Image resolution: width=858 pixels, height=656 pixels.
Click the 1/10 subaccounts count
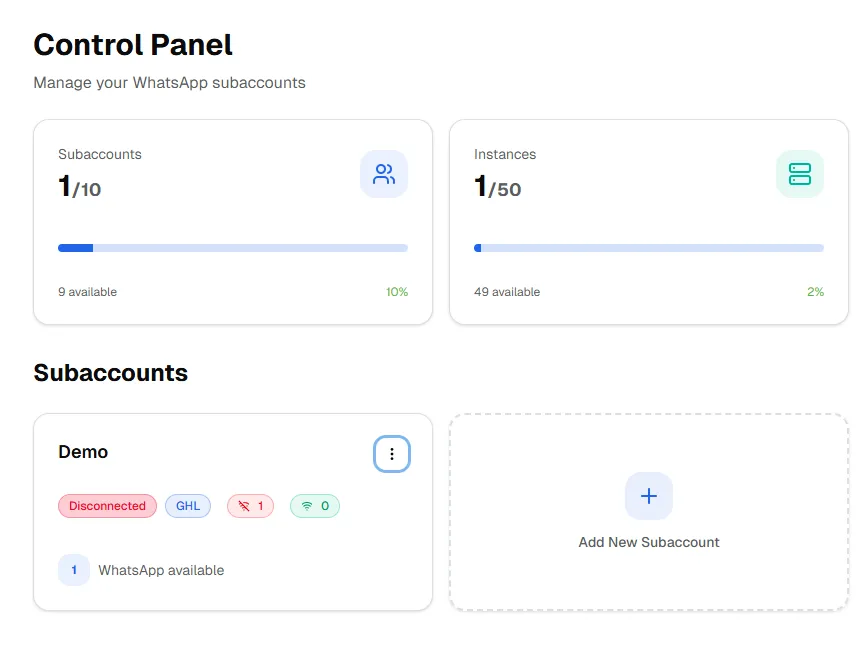80,187
